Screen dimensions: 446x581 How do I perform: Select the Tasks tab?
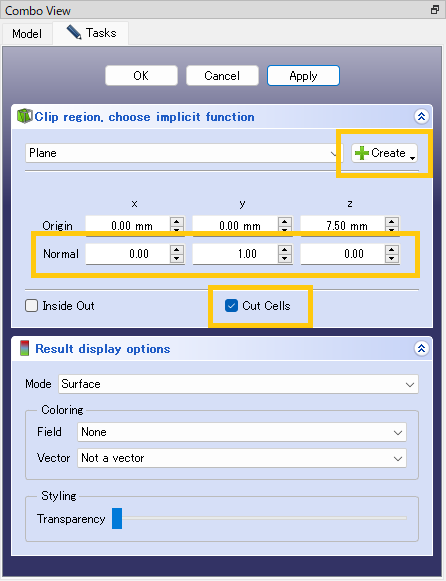point(91,33)
